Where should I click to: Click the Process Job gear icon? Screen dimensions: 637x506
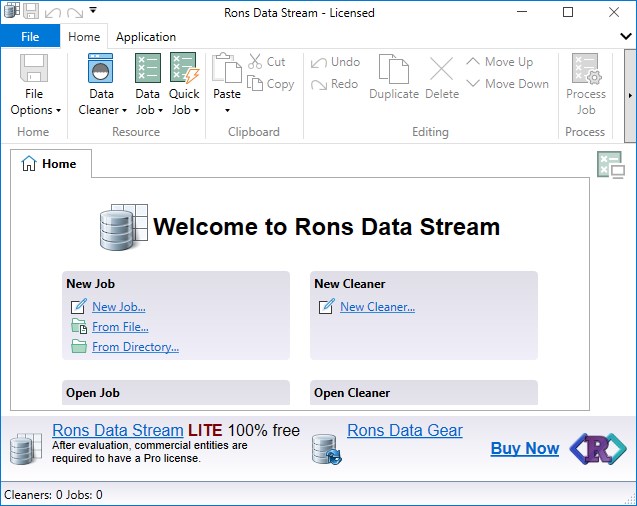pos(586,68)
